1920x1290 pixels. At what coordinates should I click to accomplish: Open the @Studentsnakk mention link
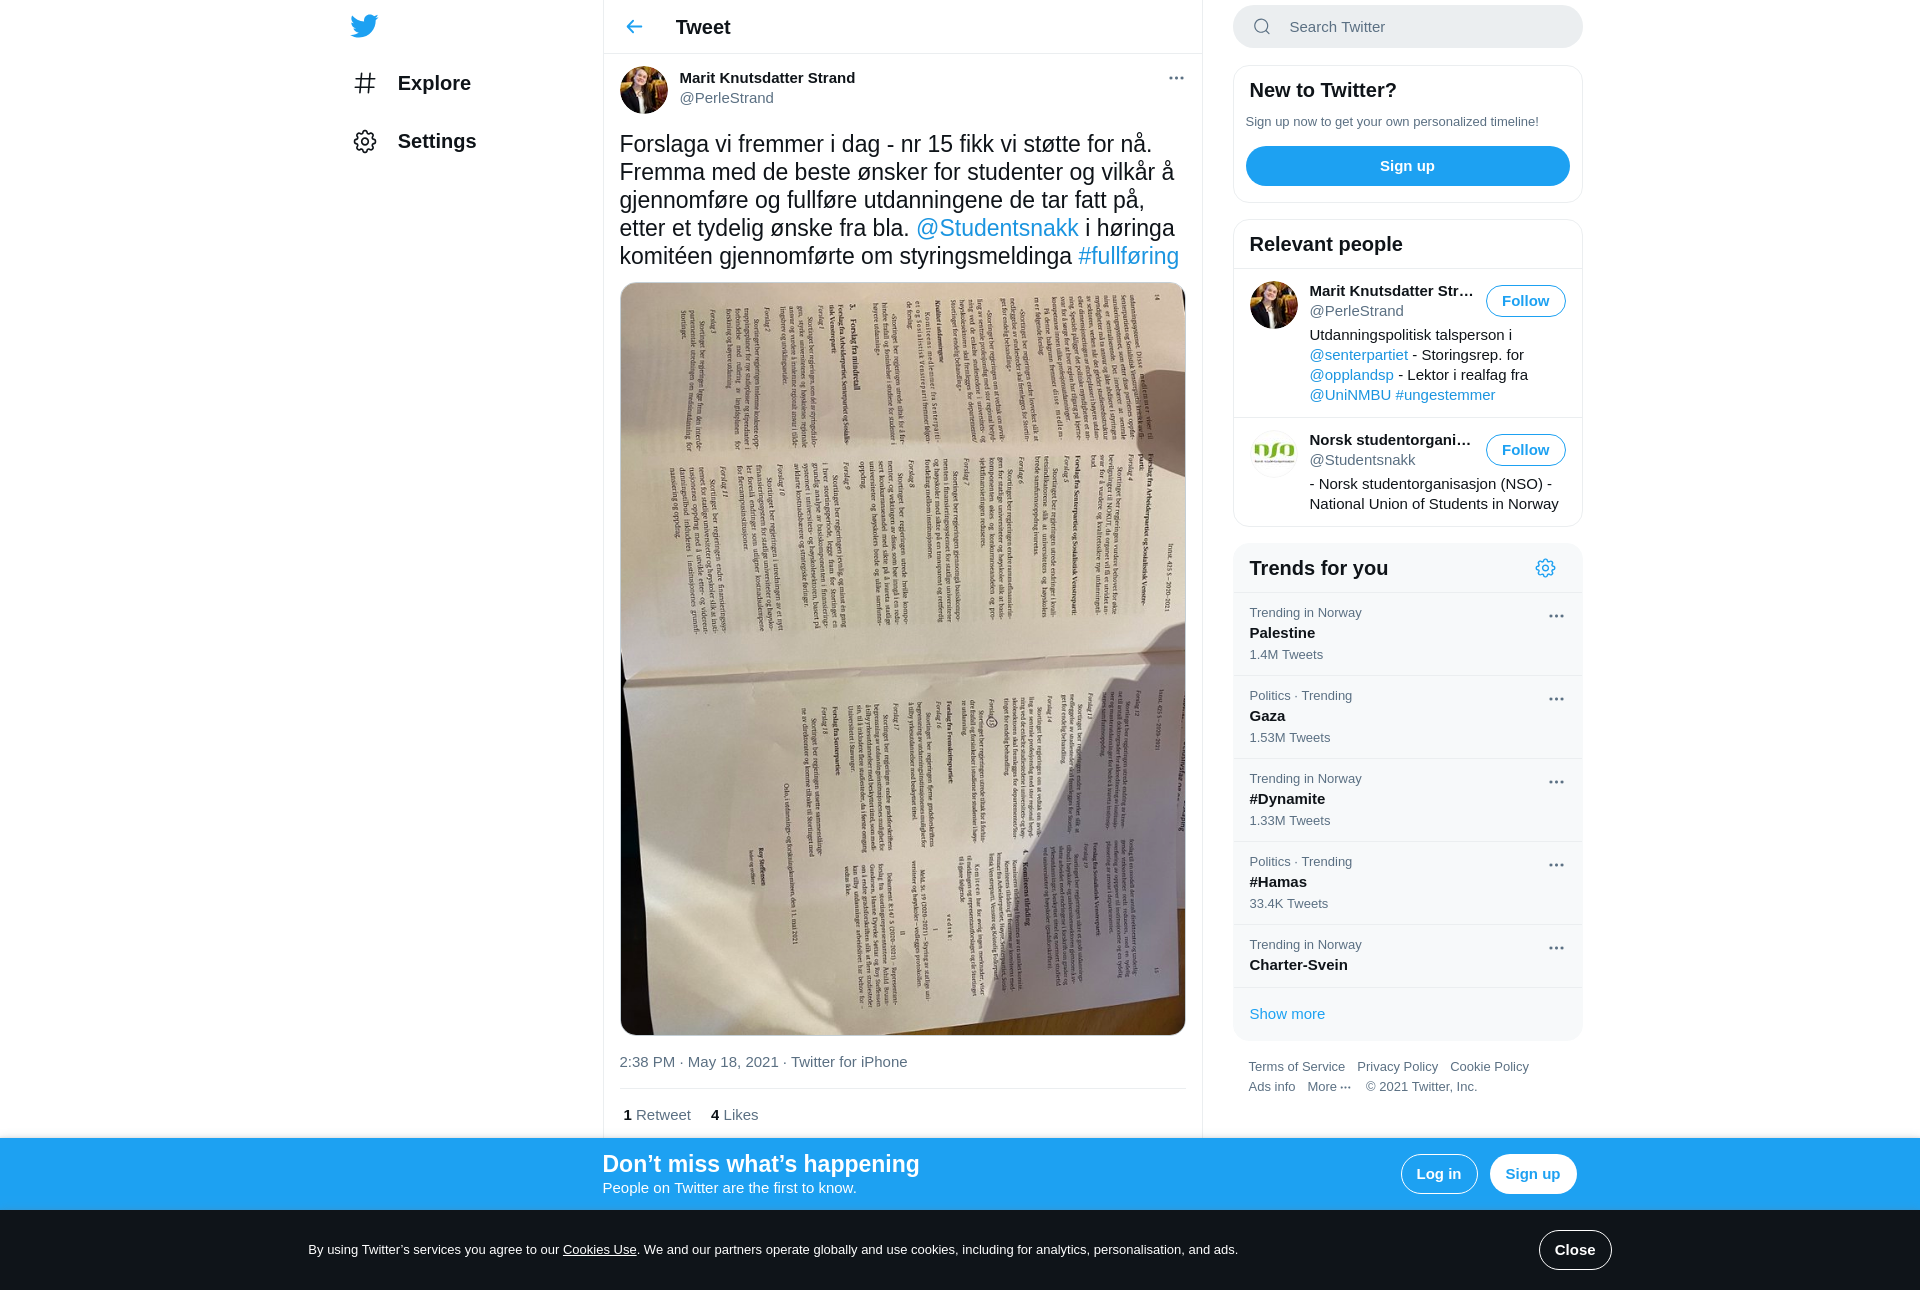(x=997, y=228)
